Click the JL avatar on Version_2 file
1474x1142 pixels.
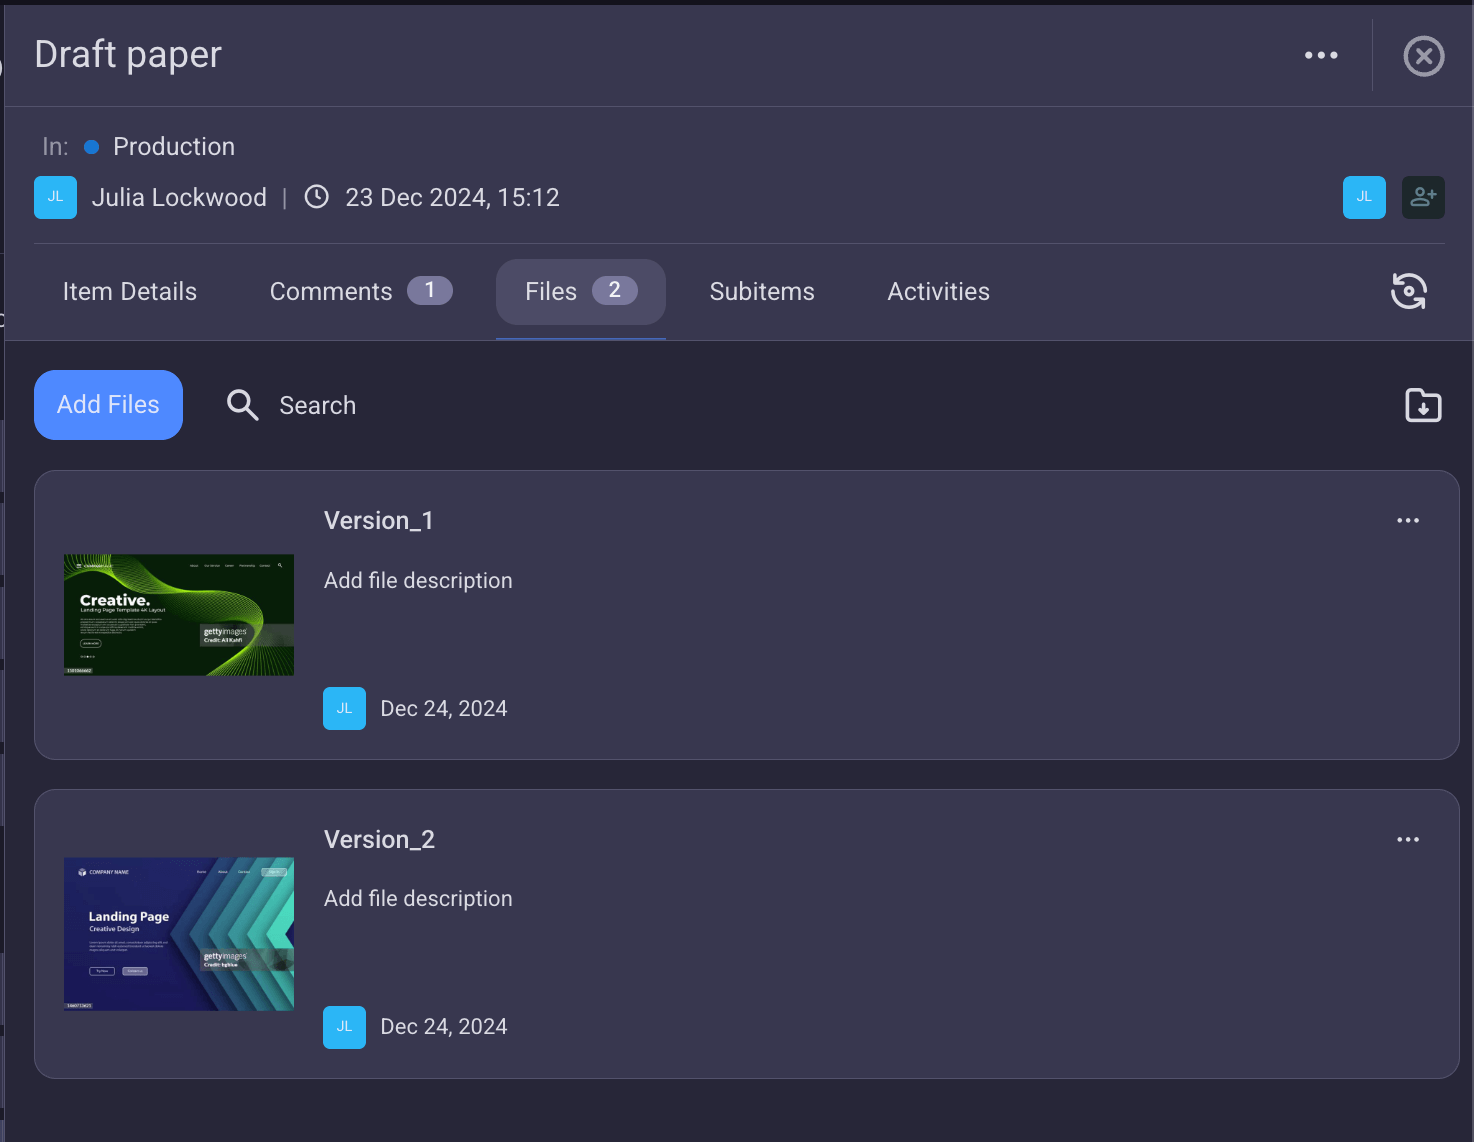344,1027
